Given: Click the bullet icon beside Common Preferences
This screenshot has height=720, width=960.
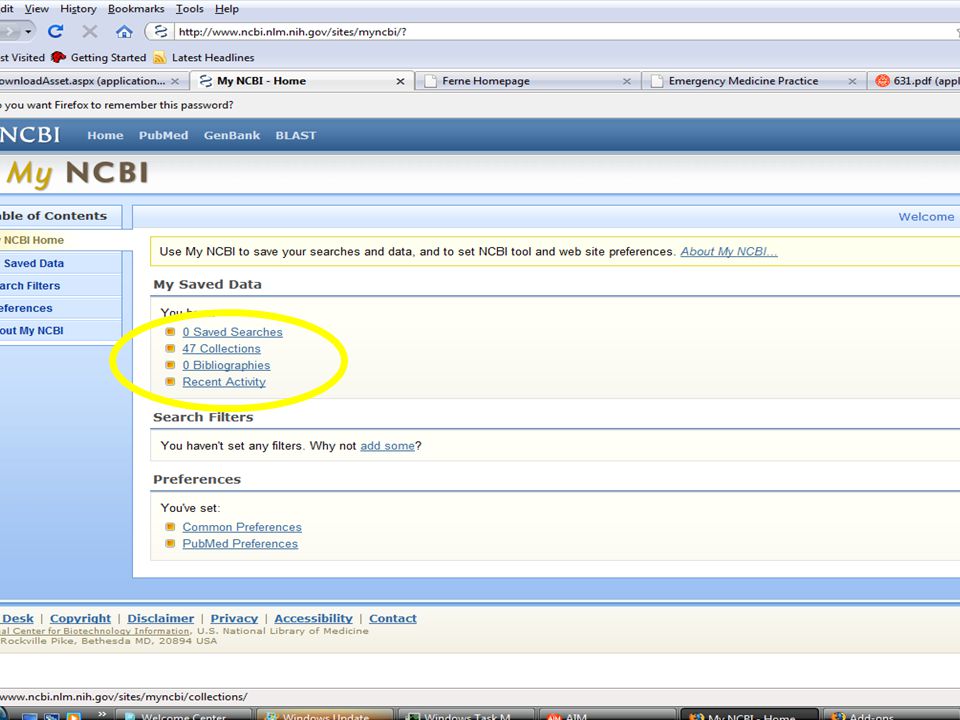Looking at the screenshot, I should 171,527.
